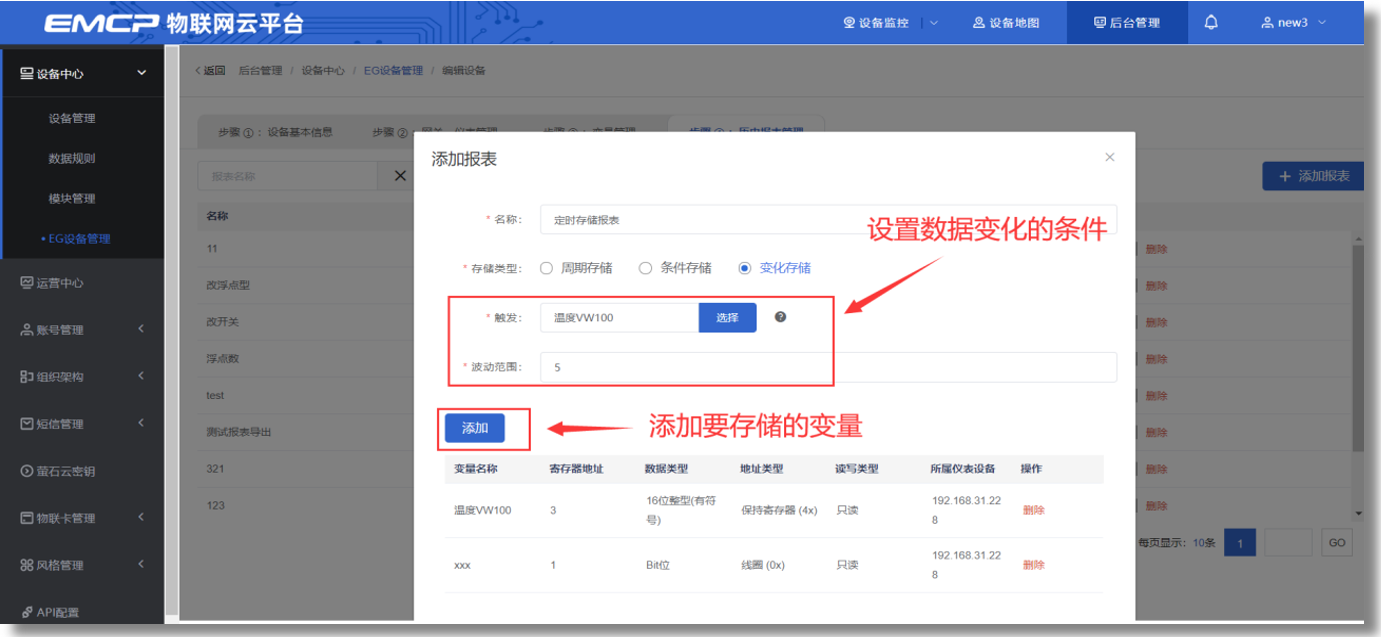Viewport: 1381px width, 637px height.
Task: Open the 10条 per-page selector
Action: tap(1204, 543)
